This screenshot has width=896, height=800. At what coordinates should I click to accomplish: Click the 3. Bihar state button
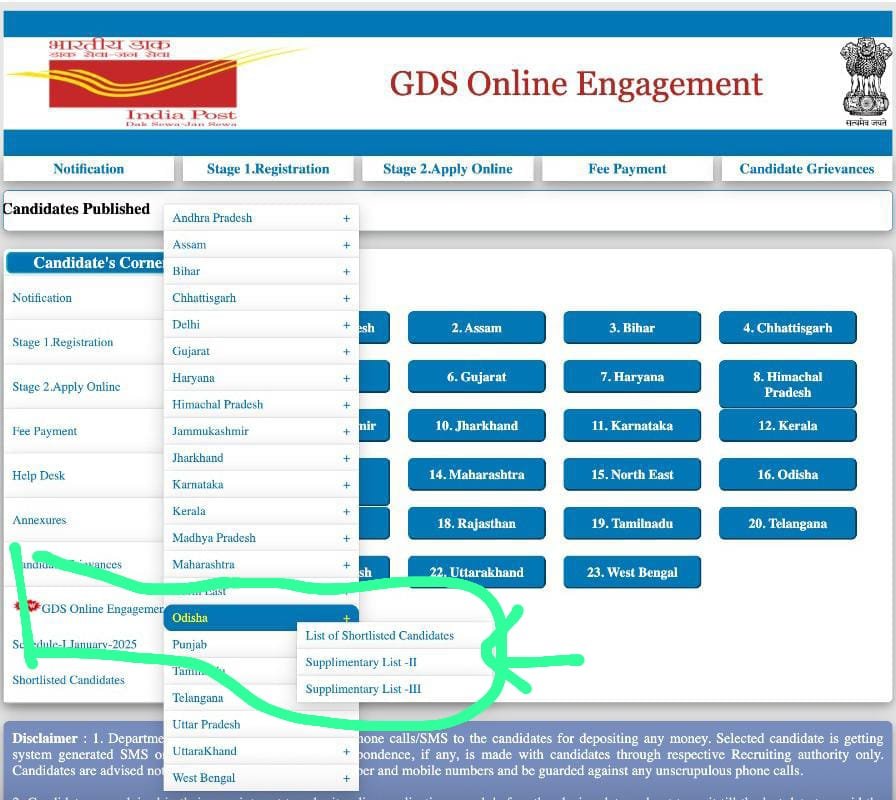(x=632, y=327)
